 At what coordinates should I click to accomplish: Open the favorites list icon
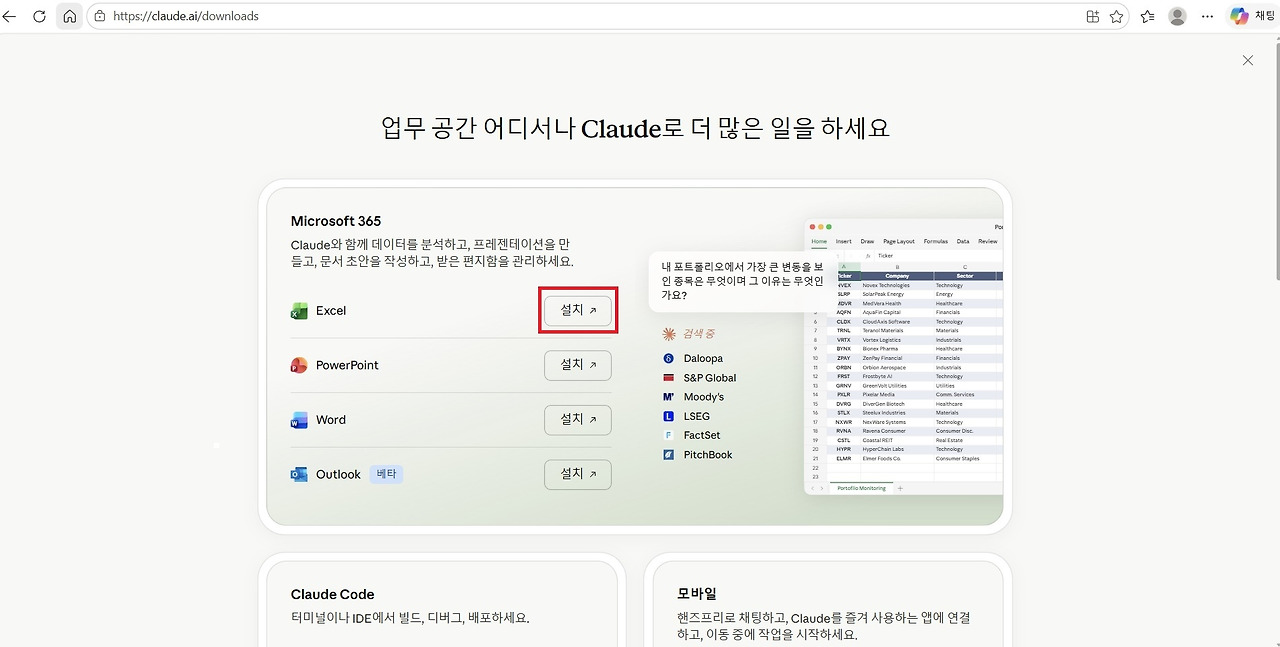point(1147,17)
